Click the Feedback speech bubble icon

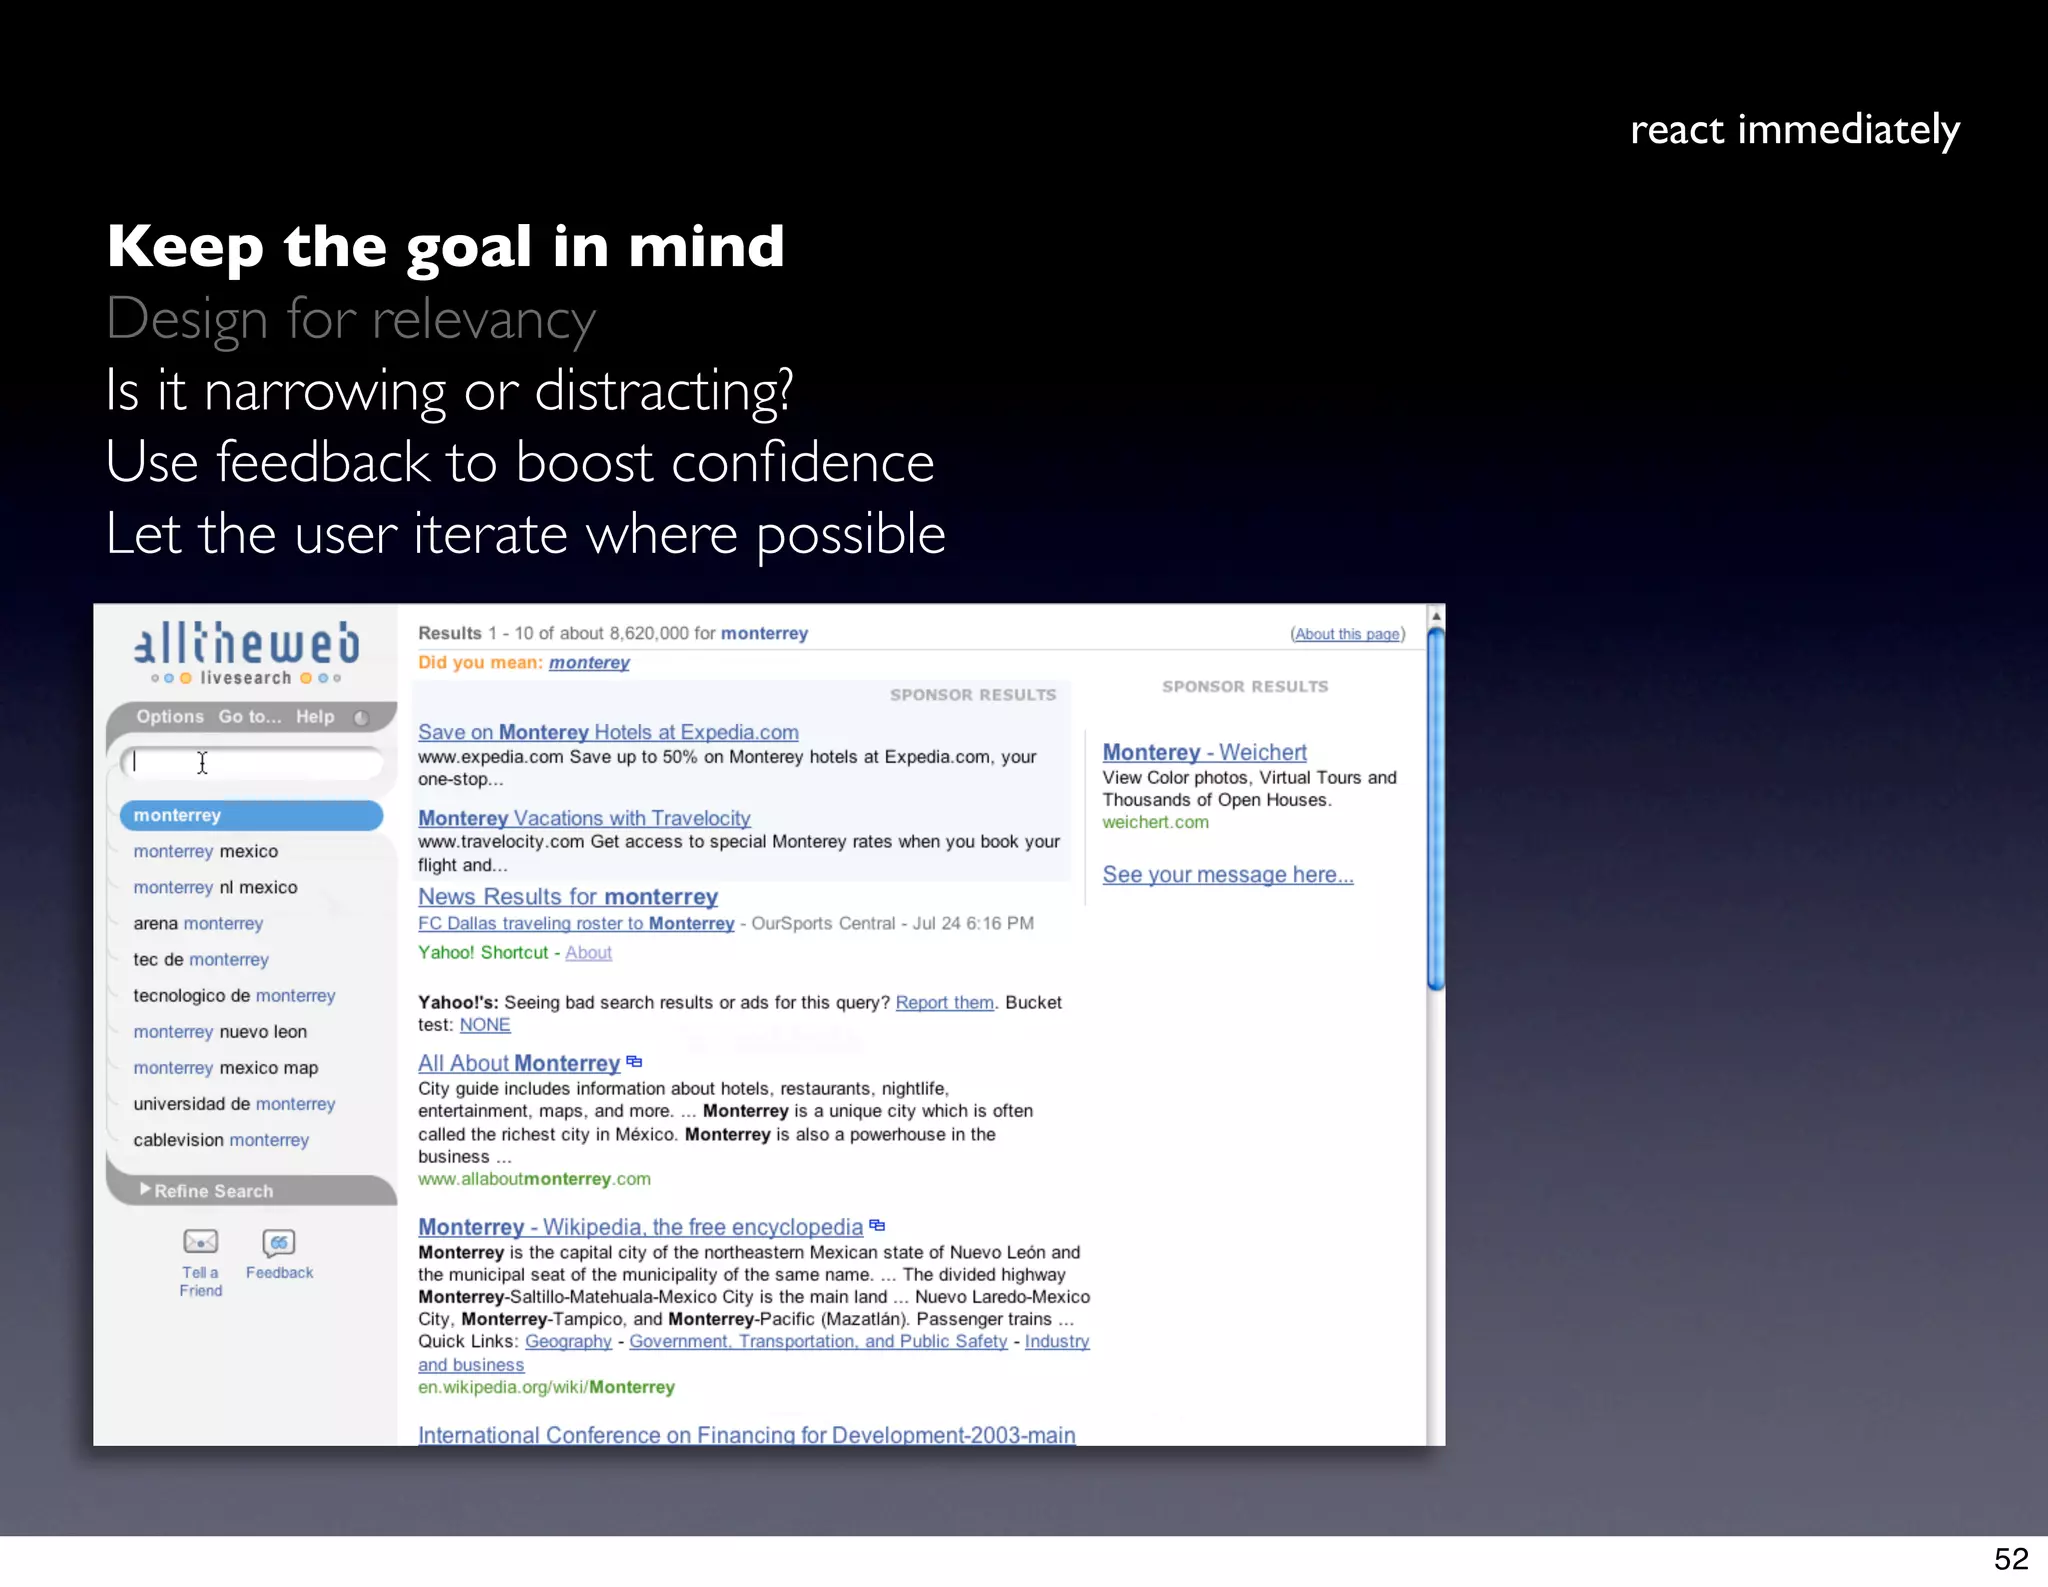pos(279,1242)
